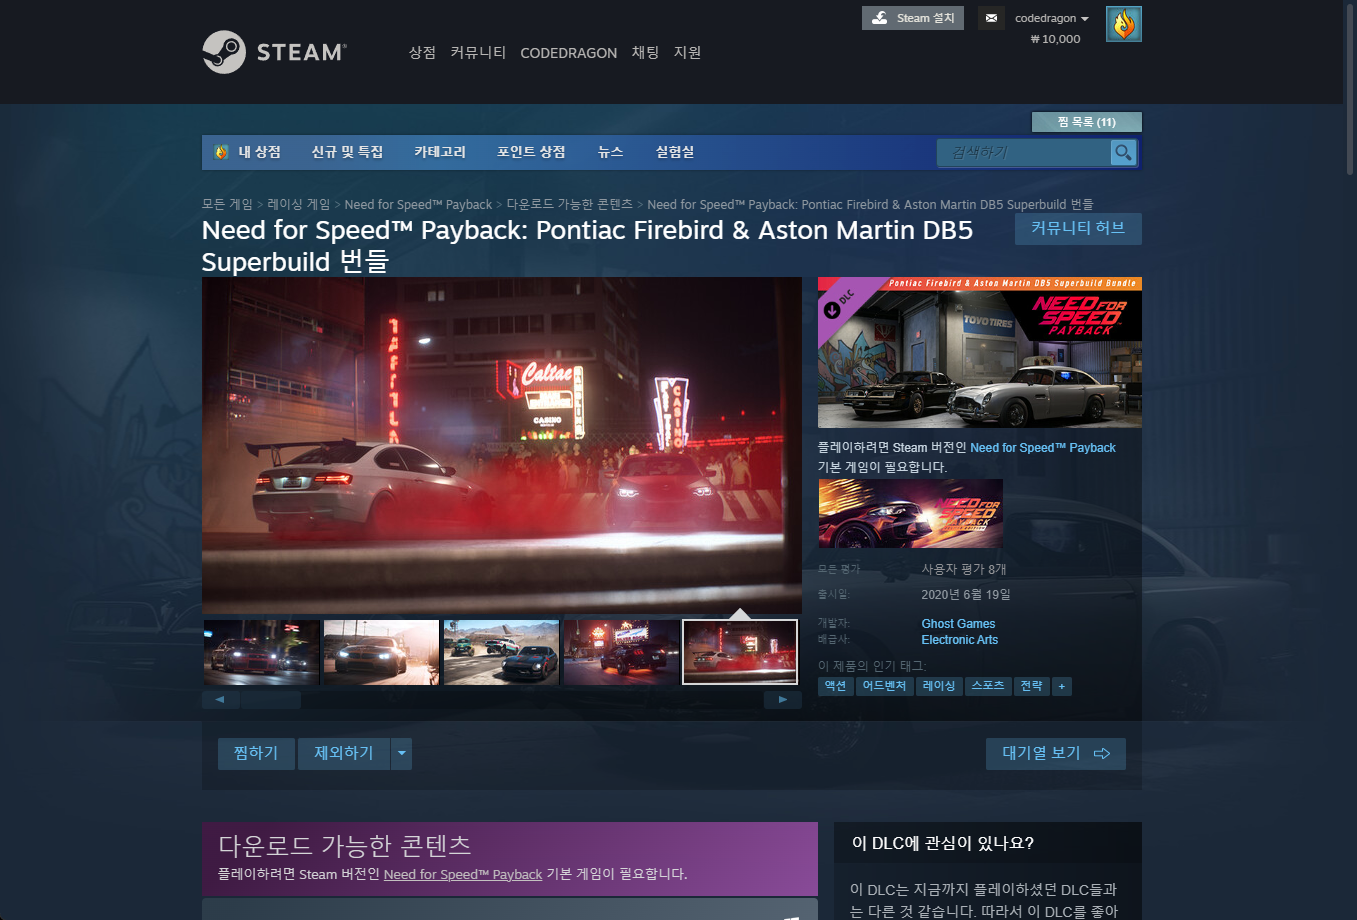The image size is (1357, 920).
Task: Open the 지원 menu
Action: 687,52
